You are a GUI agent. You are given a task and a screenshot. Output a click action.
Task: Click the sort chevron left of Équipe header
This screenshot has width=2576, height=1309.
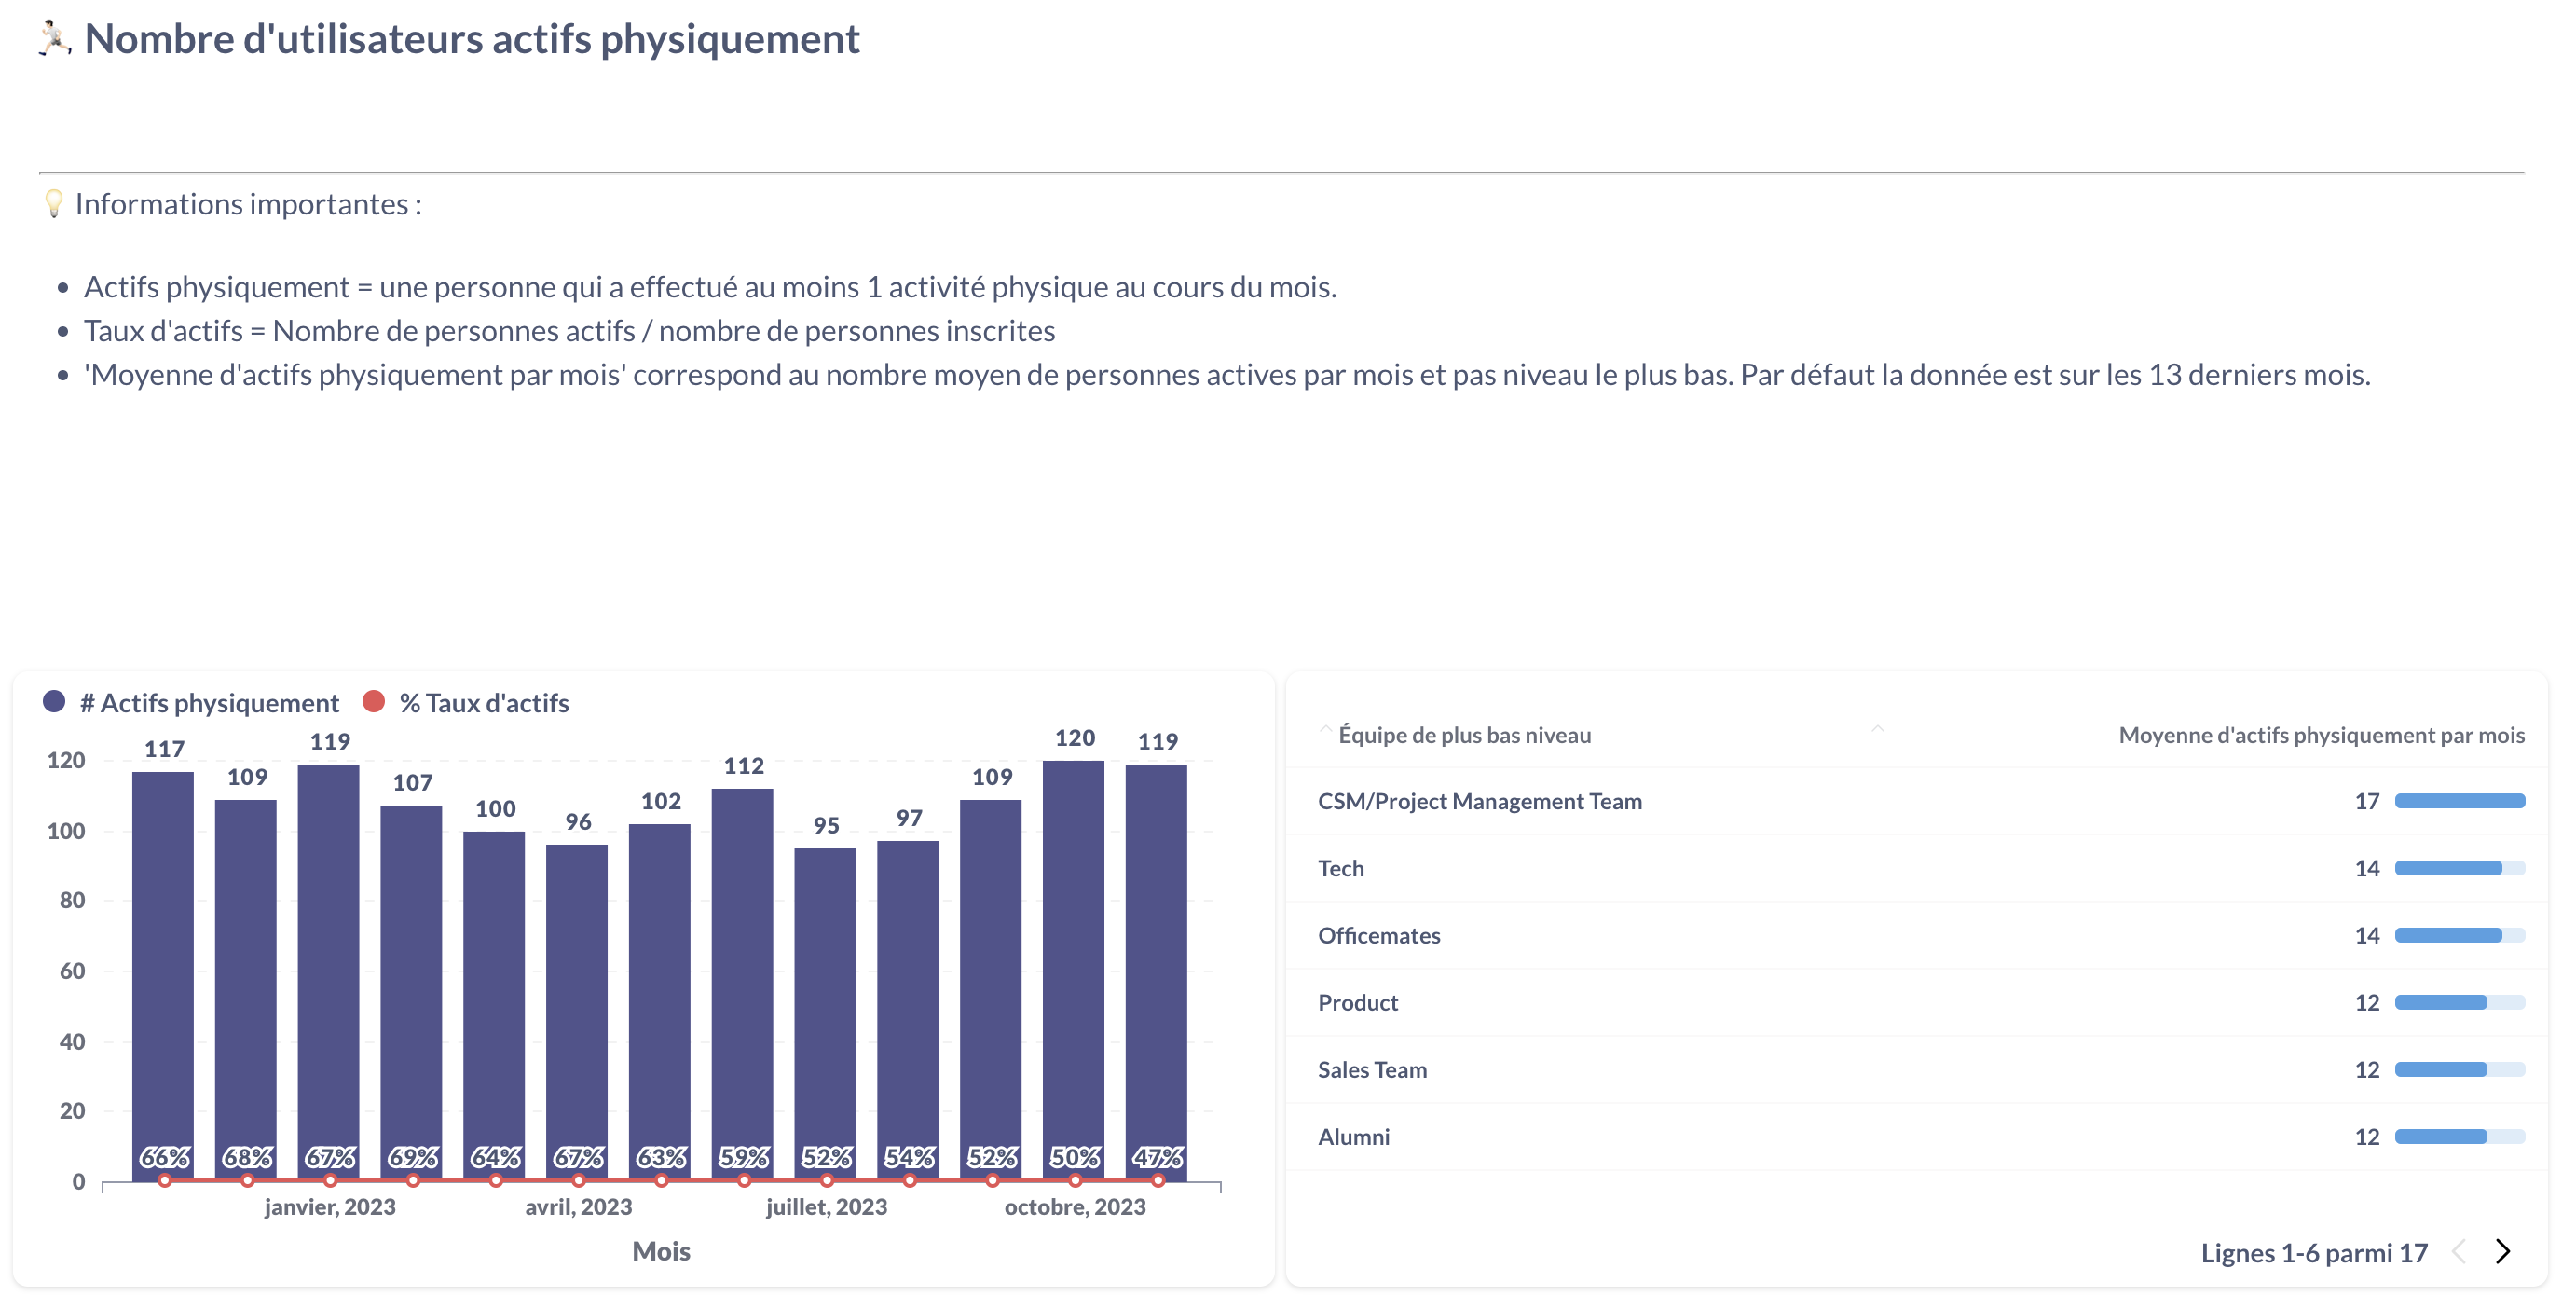coord(1326,730)
